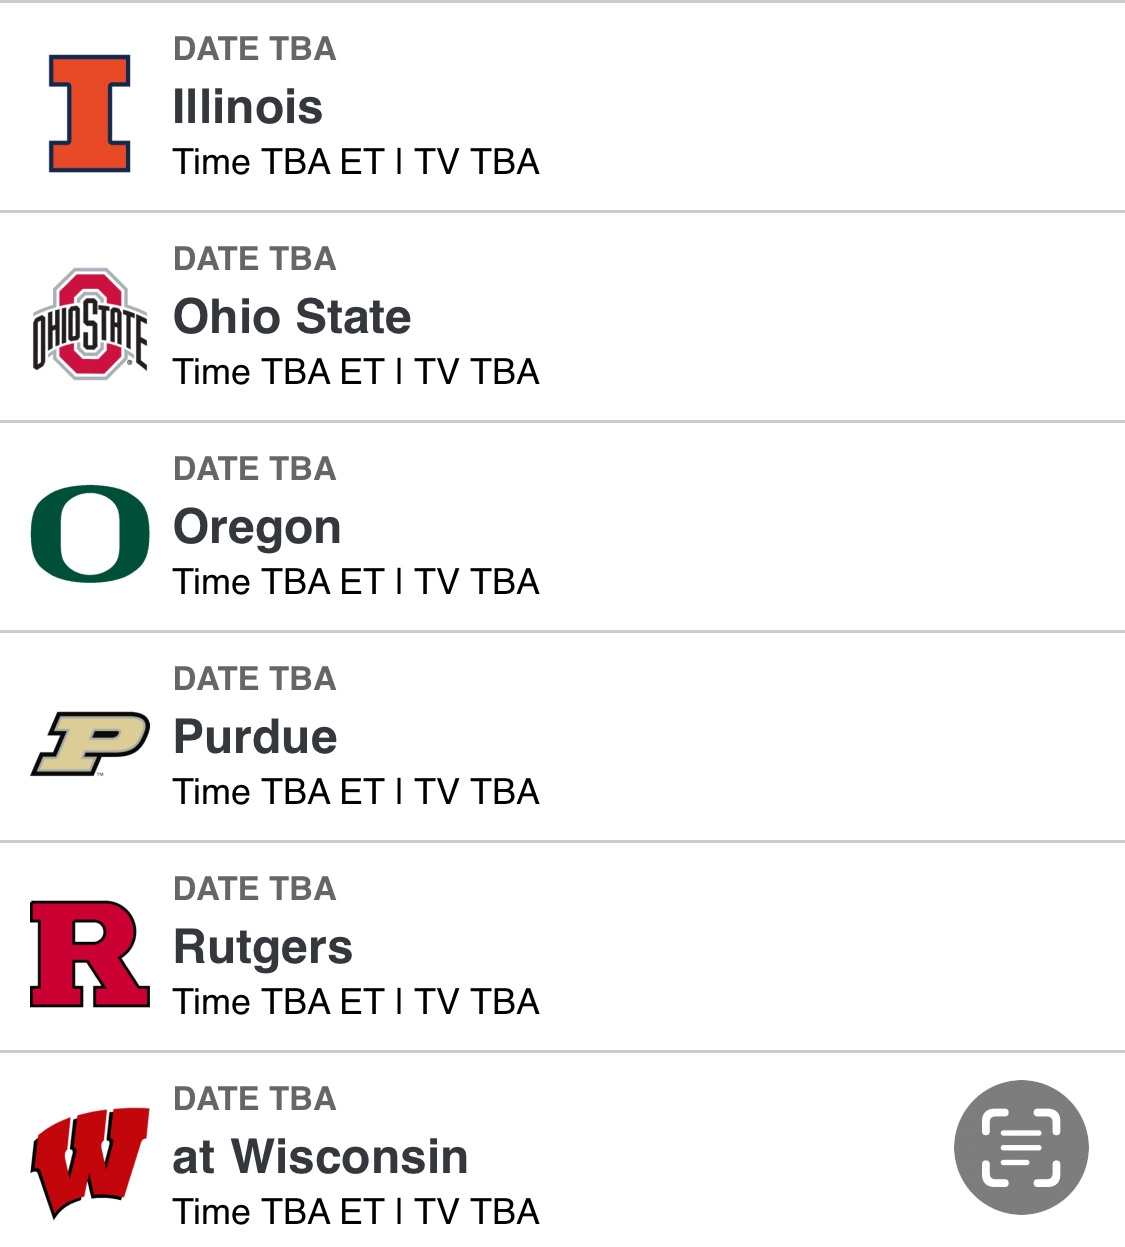Select the green Oregon O logo
The image size is (1125, 1247).
click(90, 534)
